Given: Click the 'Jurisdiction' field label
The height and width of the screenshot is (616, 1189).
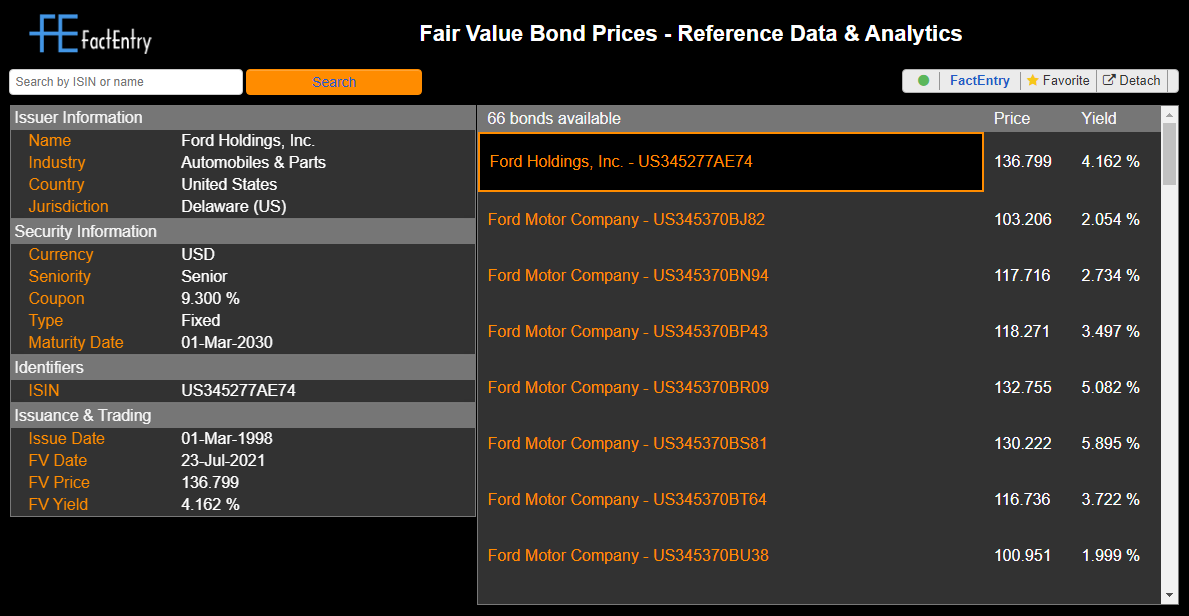Looking at the screenshot, I should tap(68, 206).
